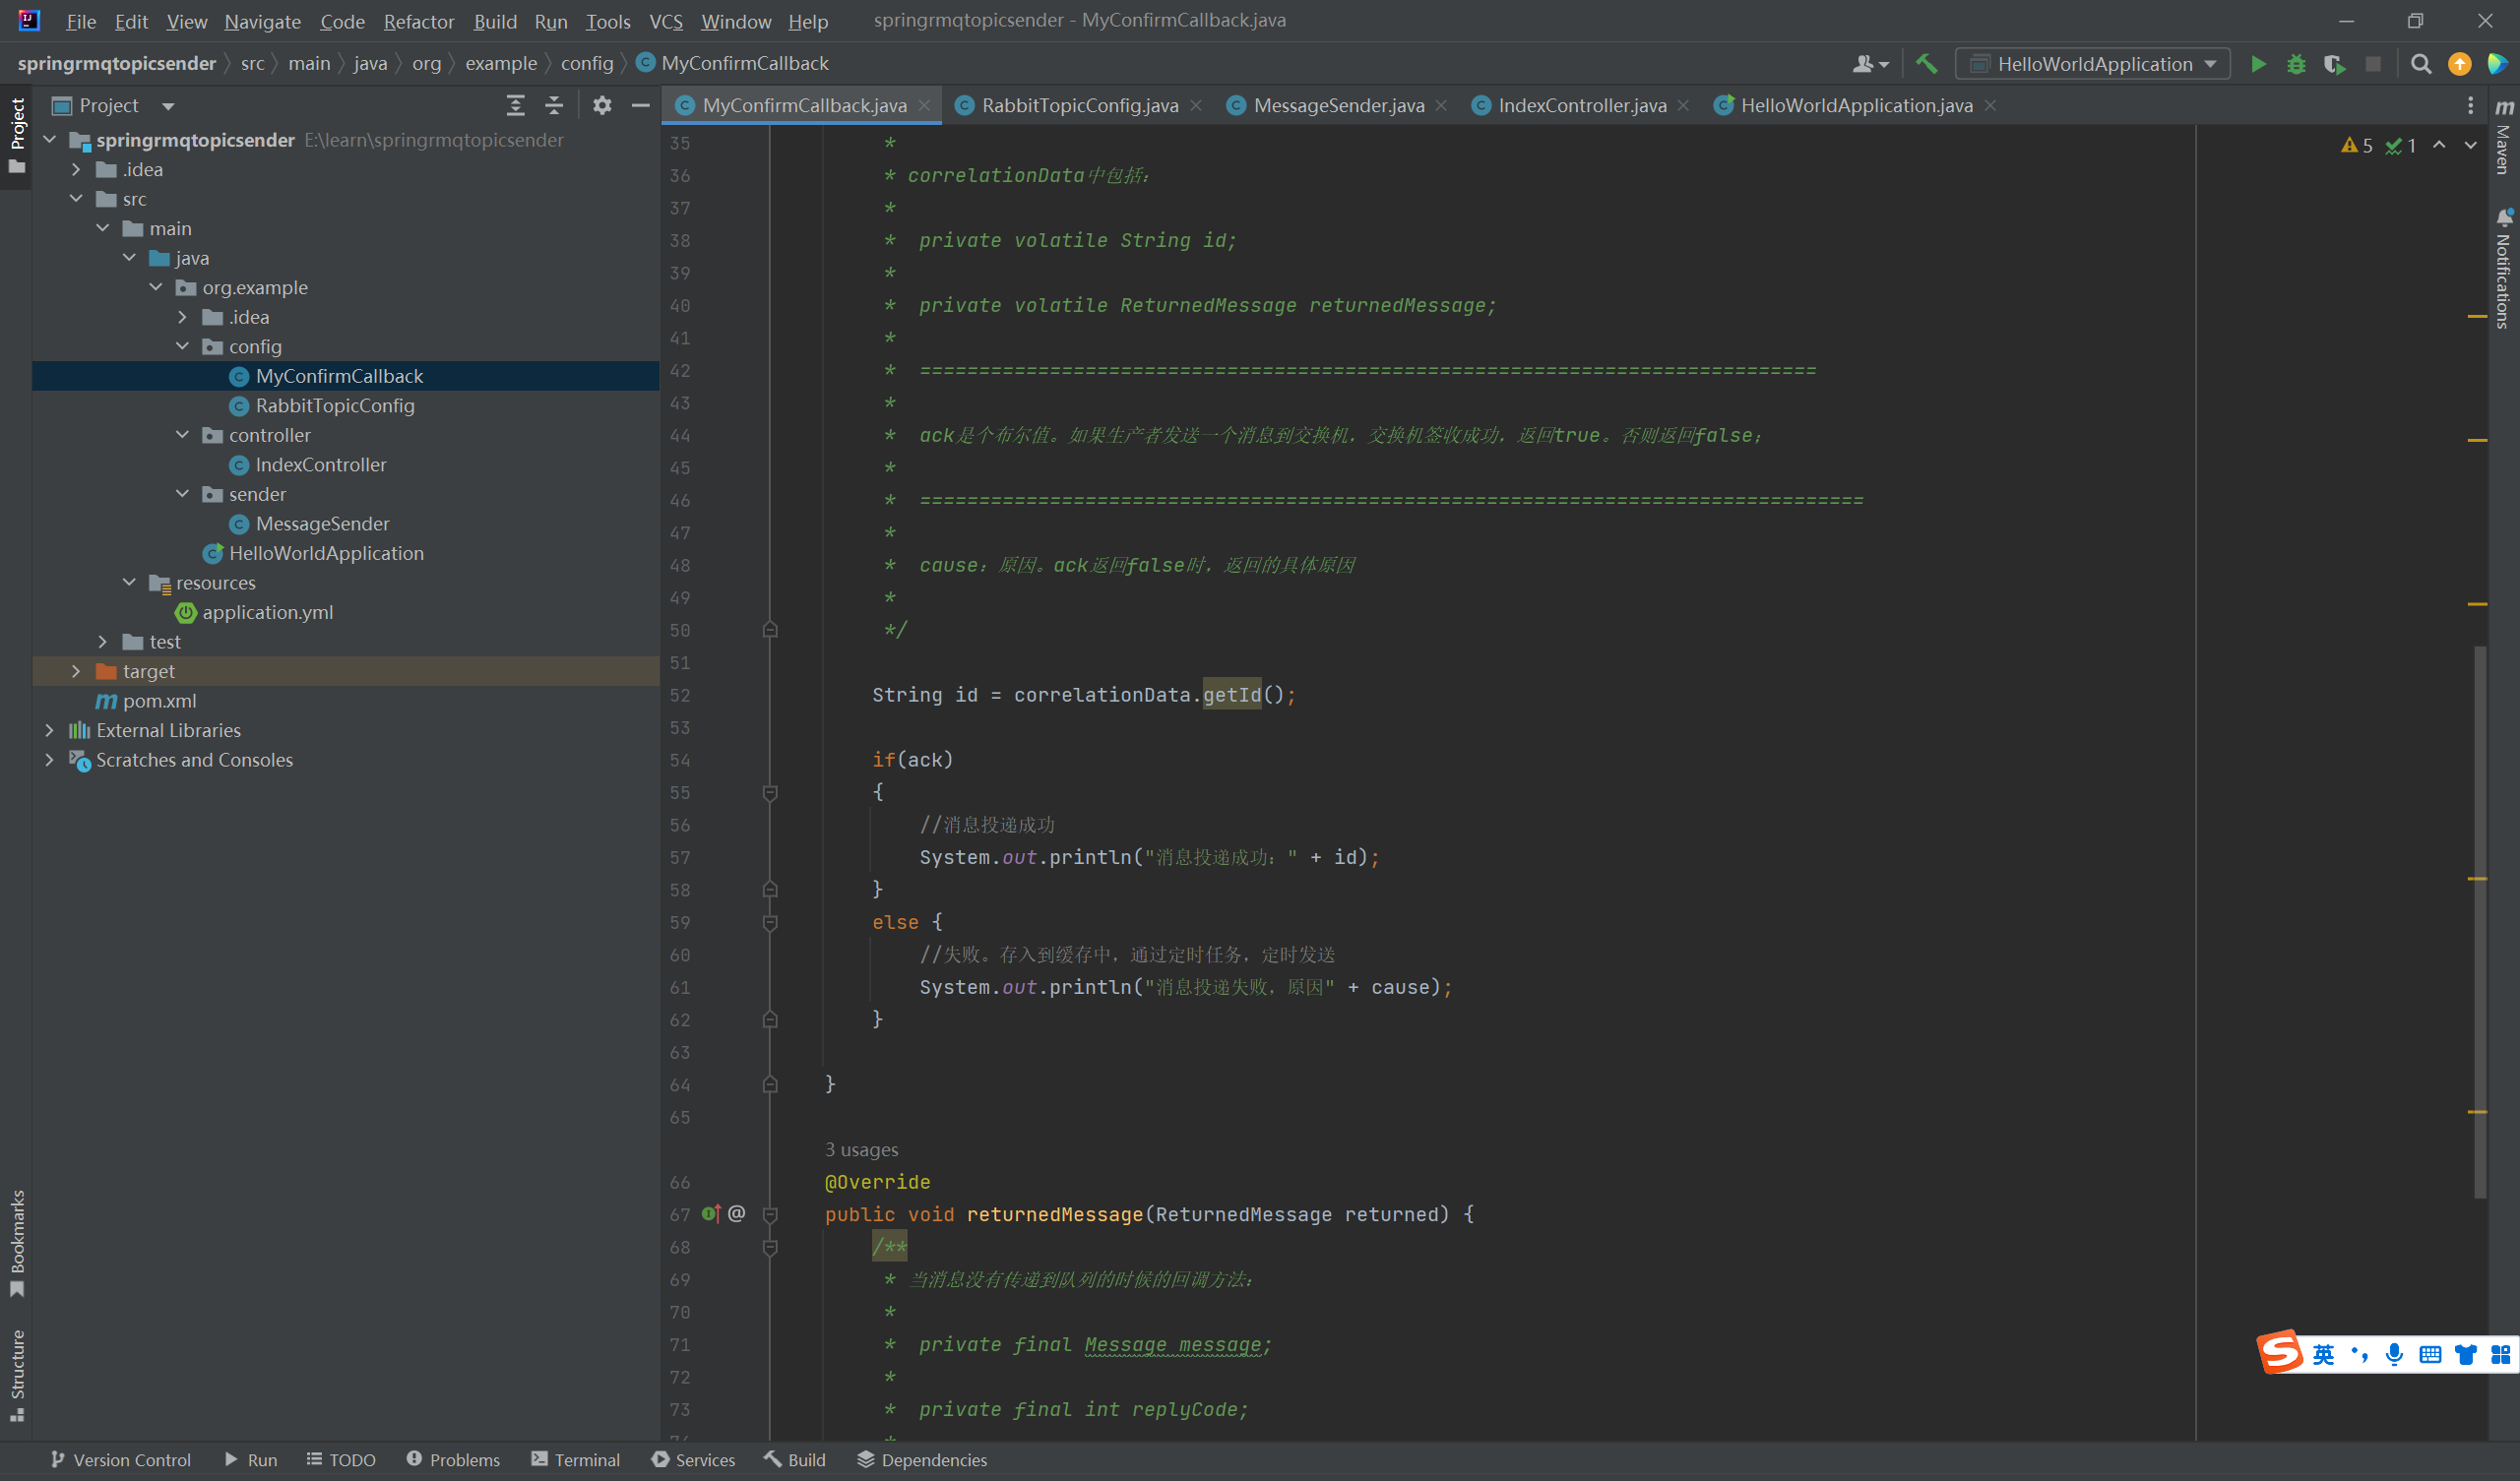
Task: Click Run with Coverage icon
Action: click(2334, 64)
